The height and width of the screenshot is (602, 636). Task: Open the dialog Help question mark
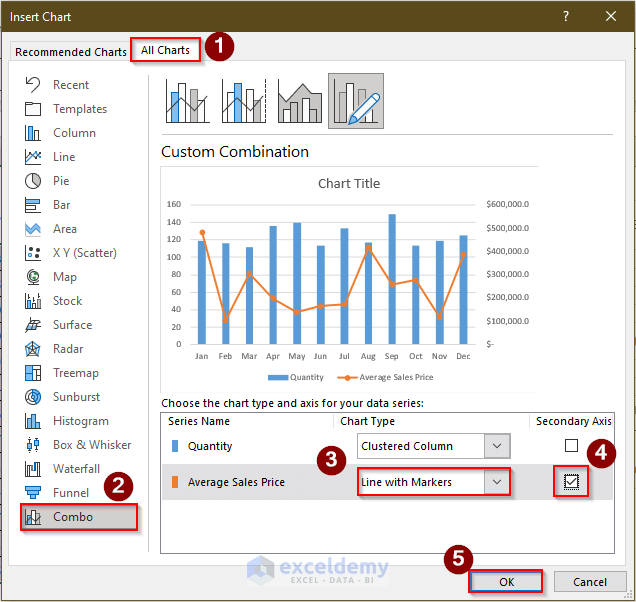pos(566,16)
